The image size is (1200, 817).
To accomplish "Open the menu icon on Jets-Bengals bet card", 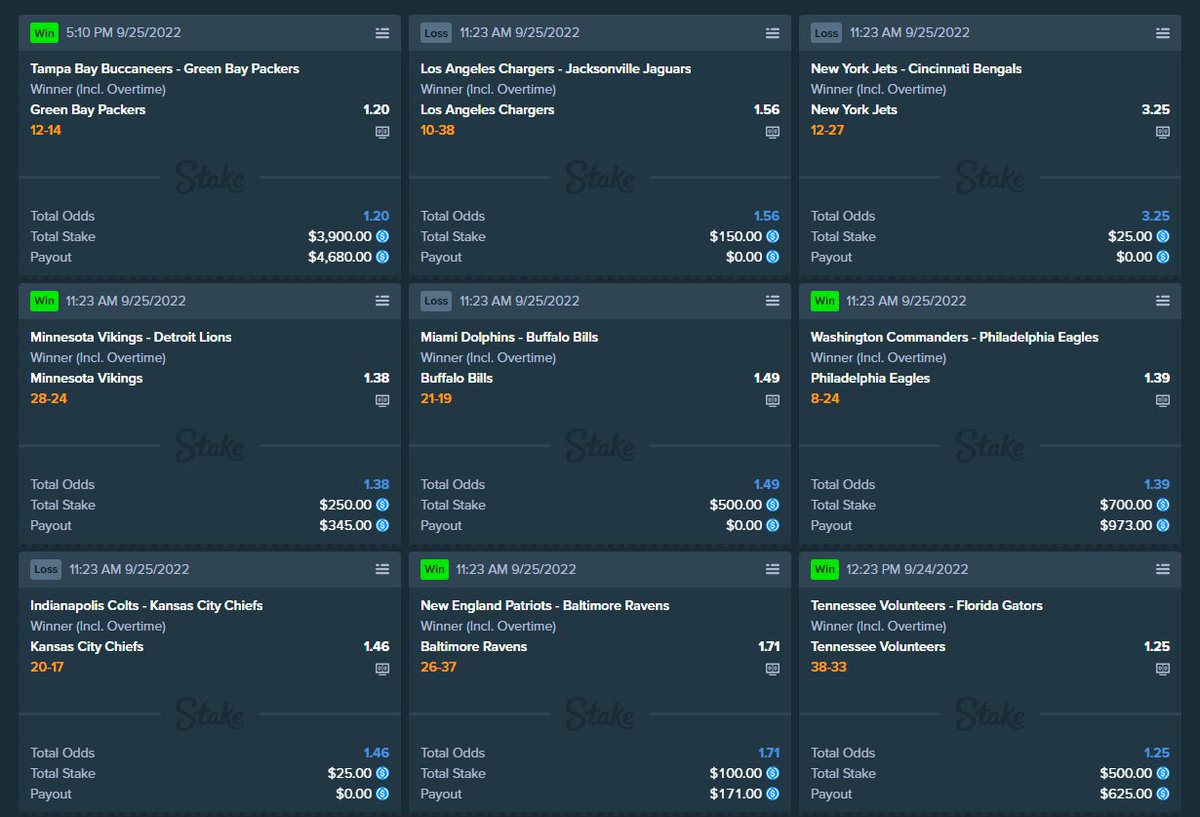I will 1162,33.
